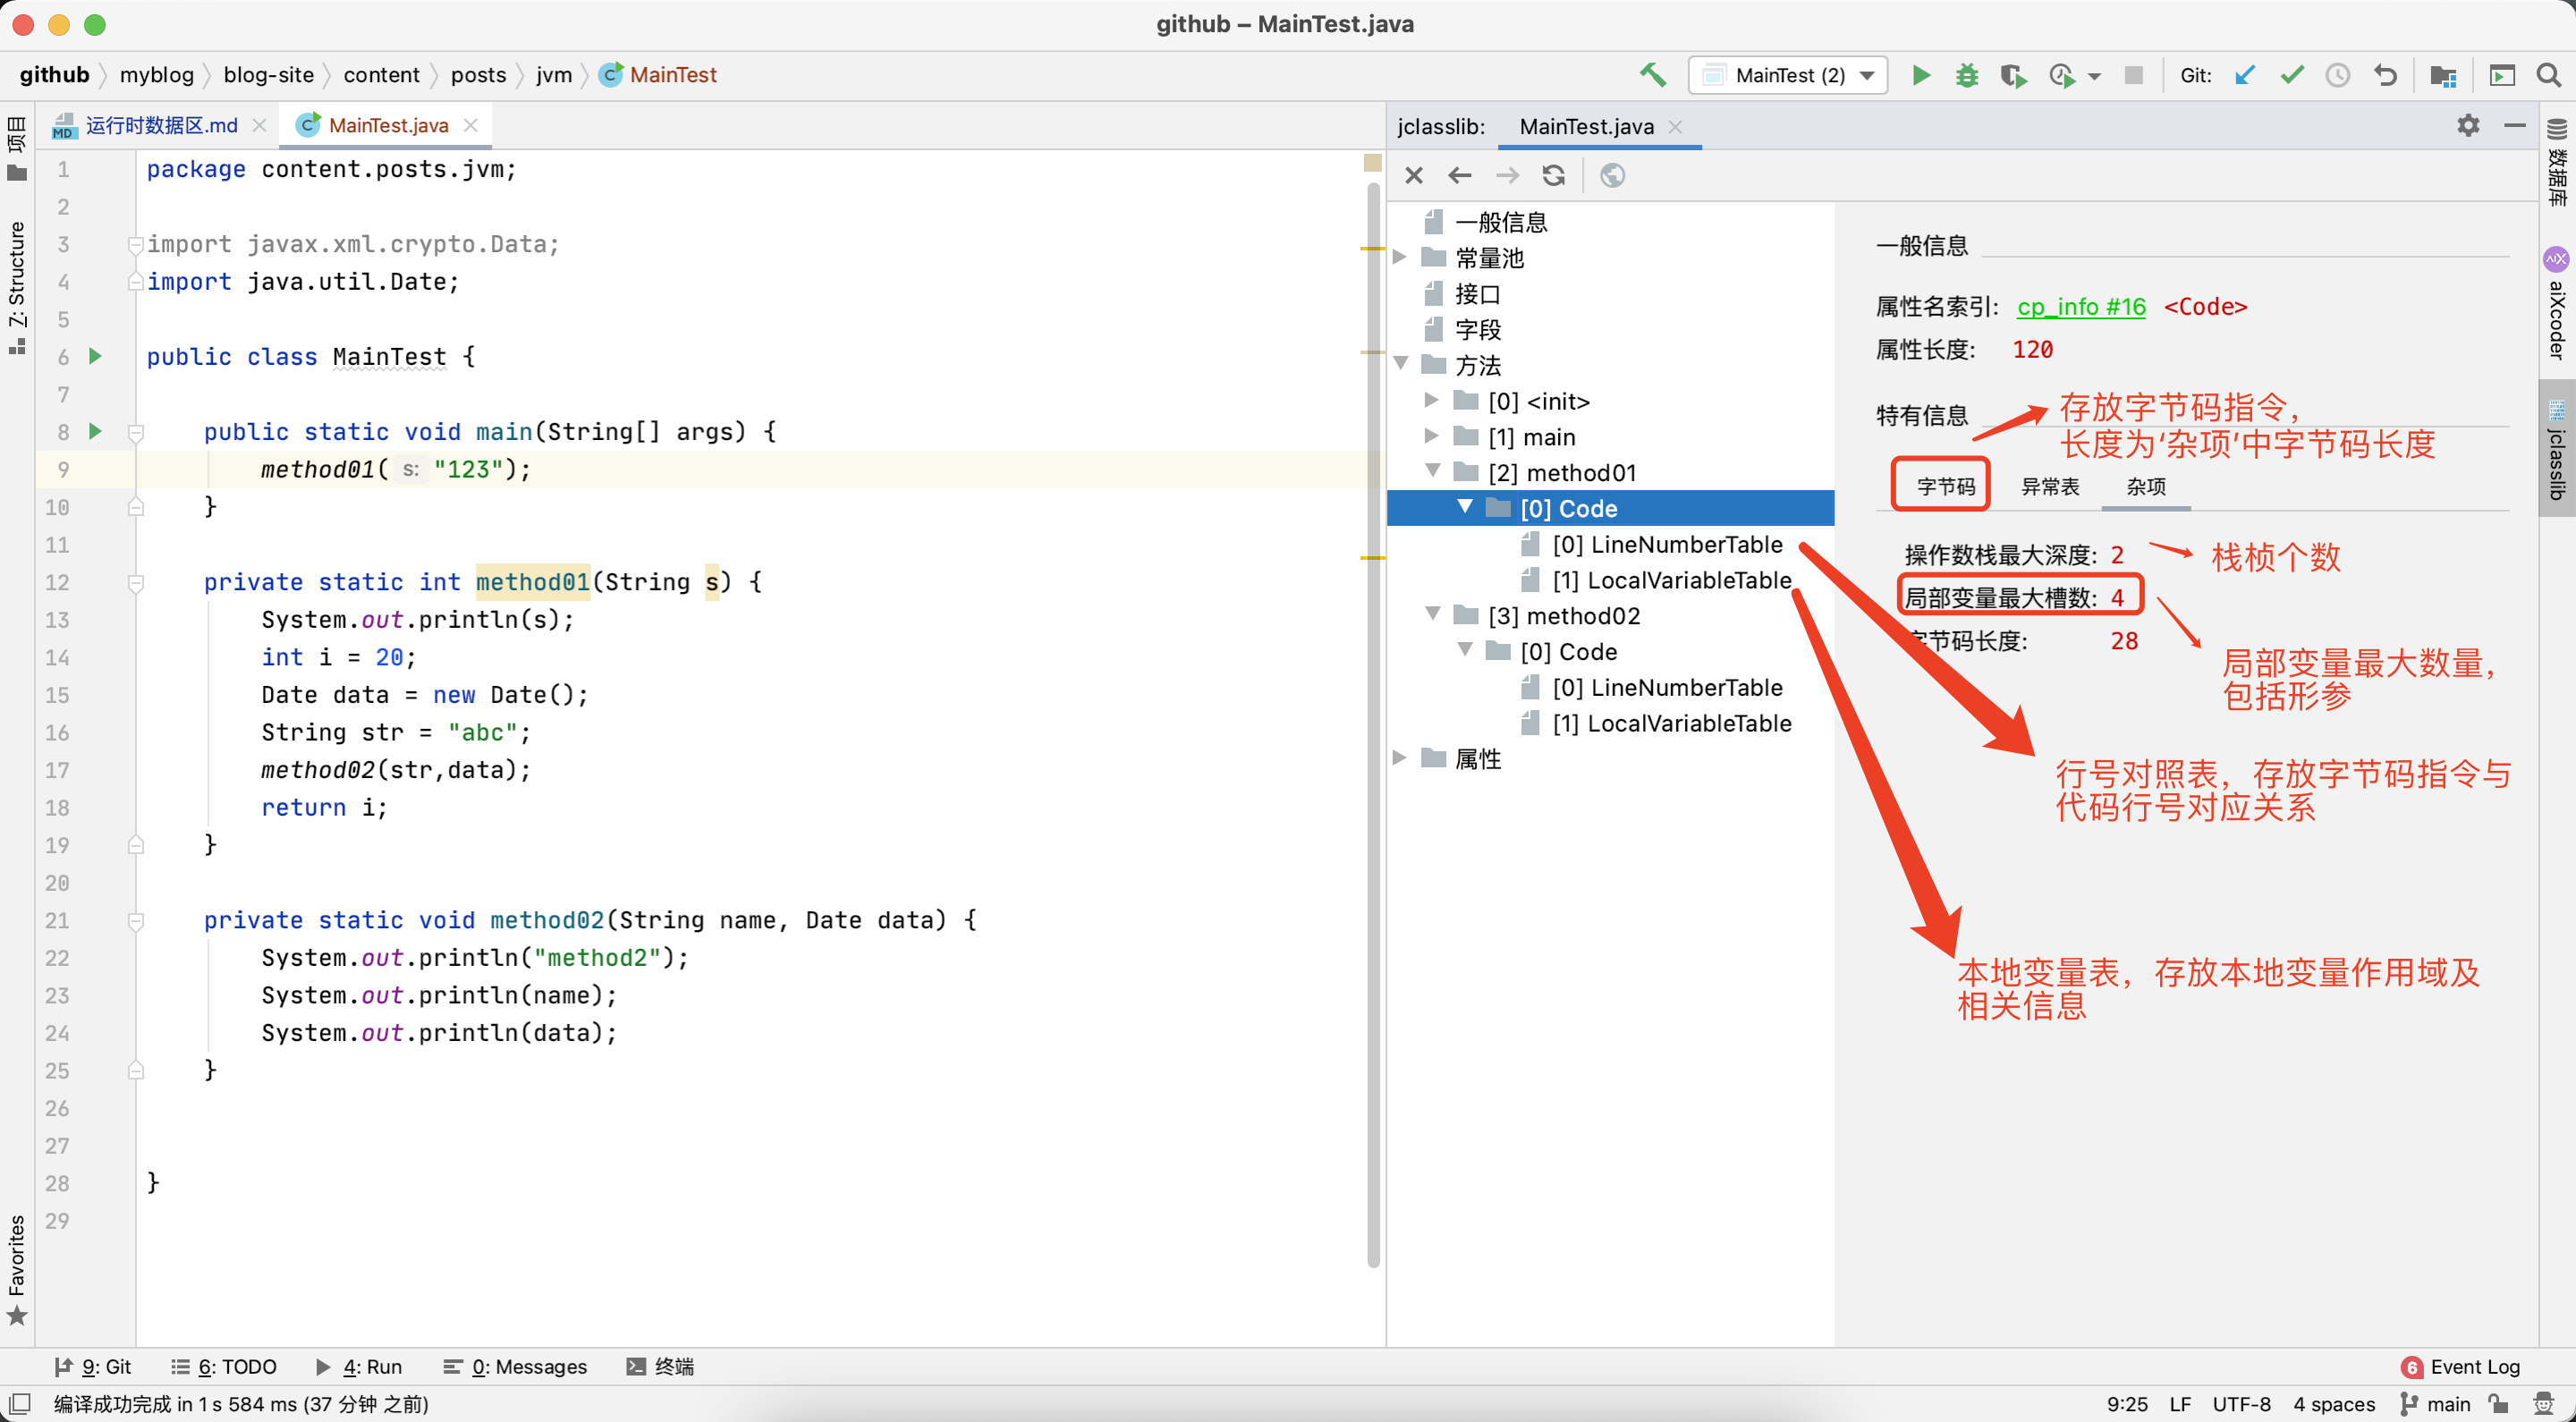Show Git history clock icon
The height and width of the screenshot is (1422, 2576).
point(2338,75)
